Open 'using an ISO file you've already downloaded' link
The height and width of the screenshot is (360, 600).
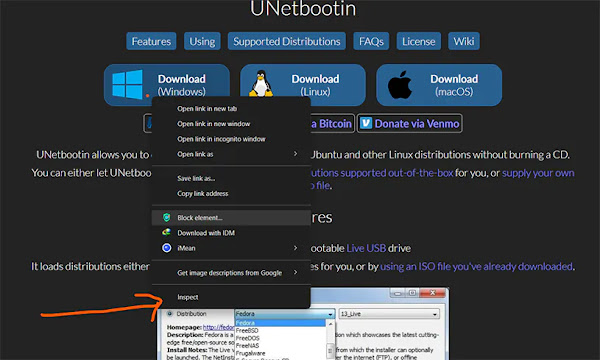coord(476,266)
